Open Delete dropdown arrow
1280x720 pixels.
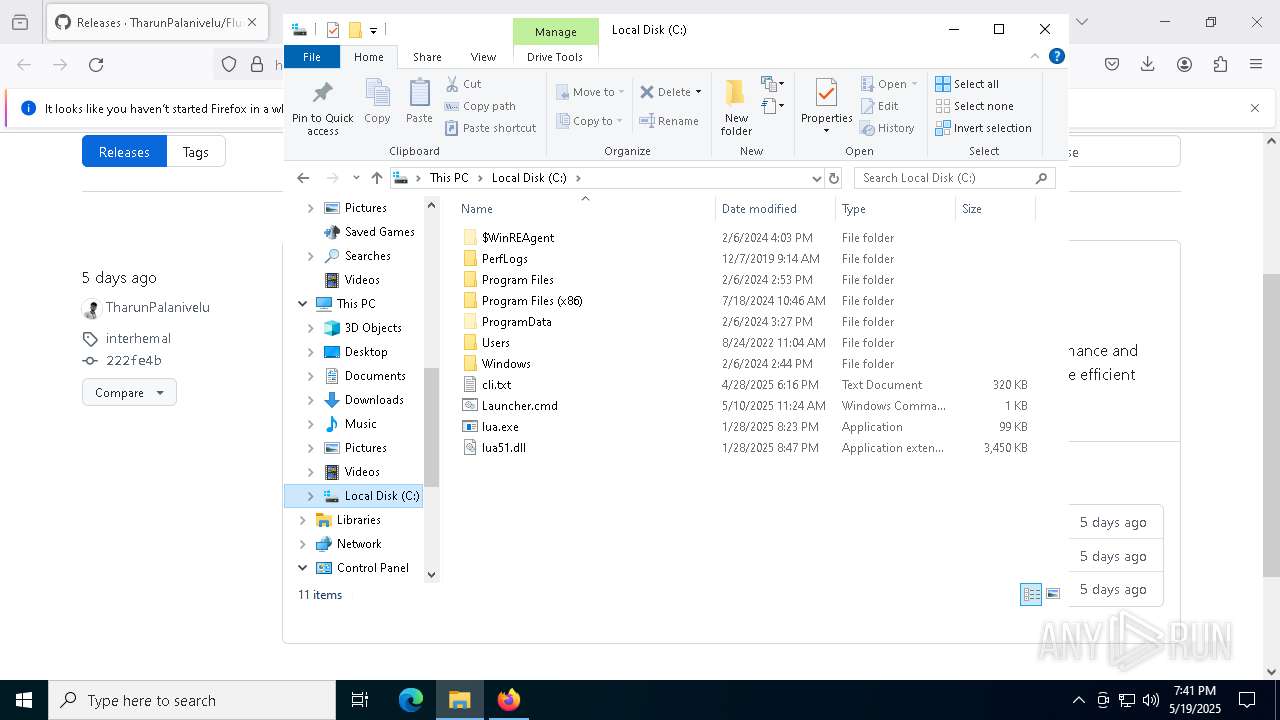(x=698, y=92)
